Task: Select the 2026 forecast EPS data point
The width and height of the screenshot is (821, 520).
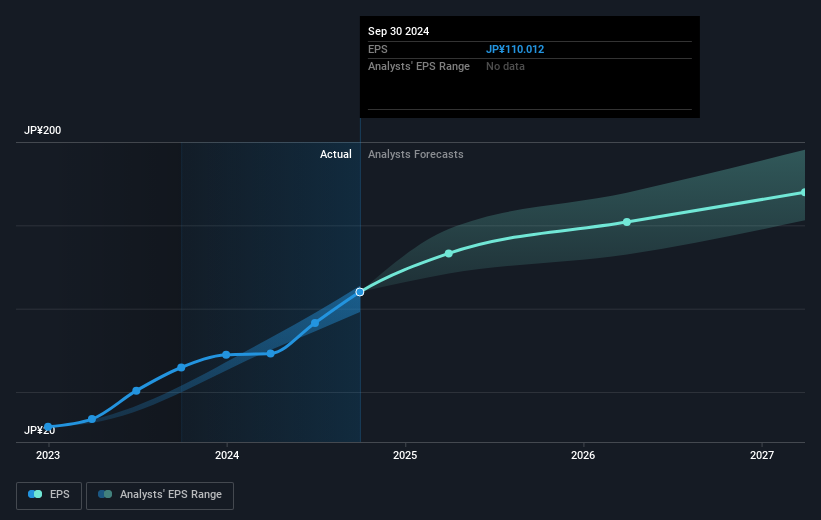Action: (x=627, y=222)
